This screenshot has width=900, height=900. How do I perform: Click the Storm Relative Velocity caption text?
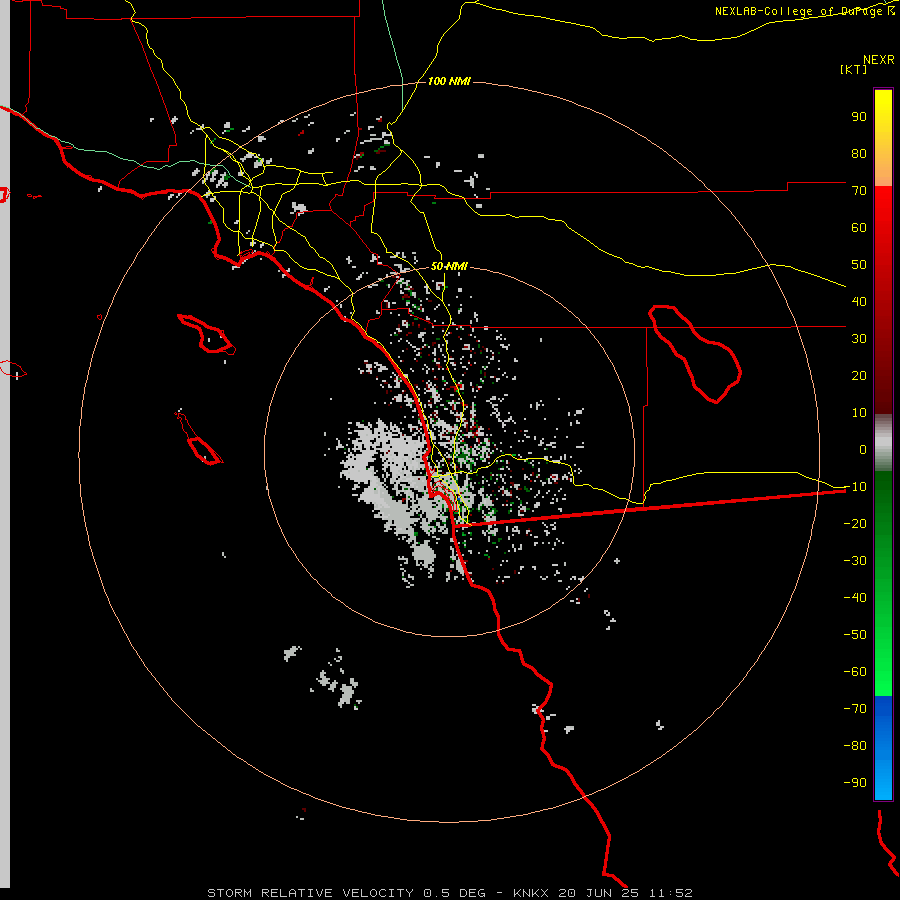pyautogui.click(x=449, y=893)
